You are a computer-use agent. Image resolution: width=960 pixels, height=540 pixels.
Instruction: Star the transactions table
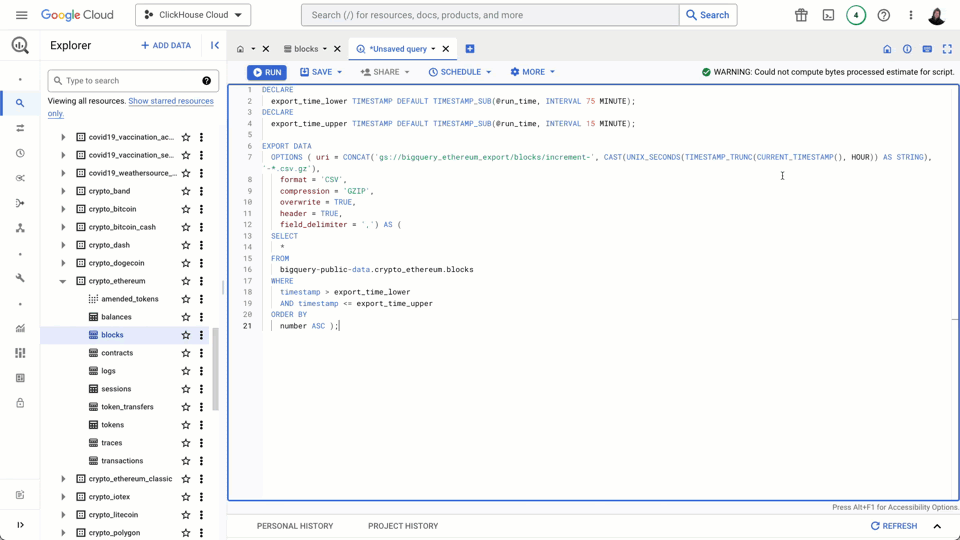(x=186, y=461)
